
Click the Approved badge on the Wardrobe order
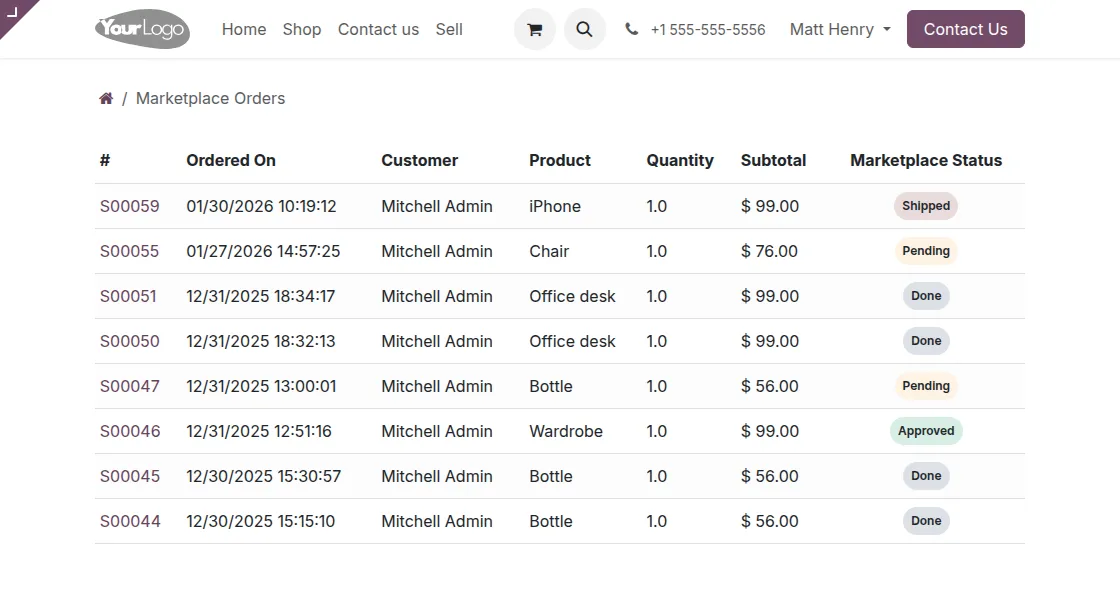[x=925, y=431]
